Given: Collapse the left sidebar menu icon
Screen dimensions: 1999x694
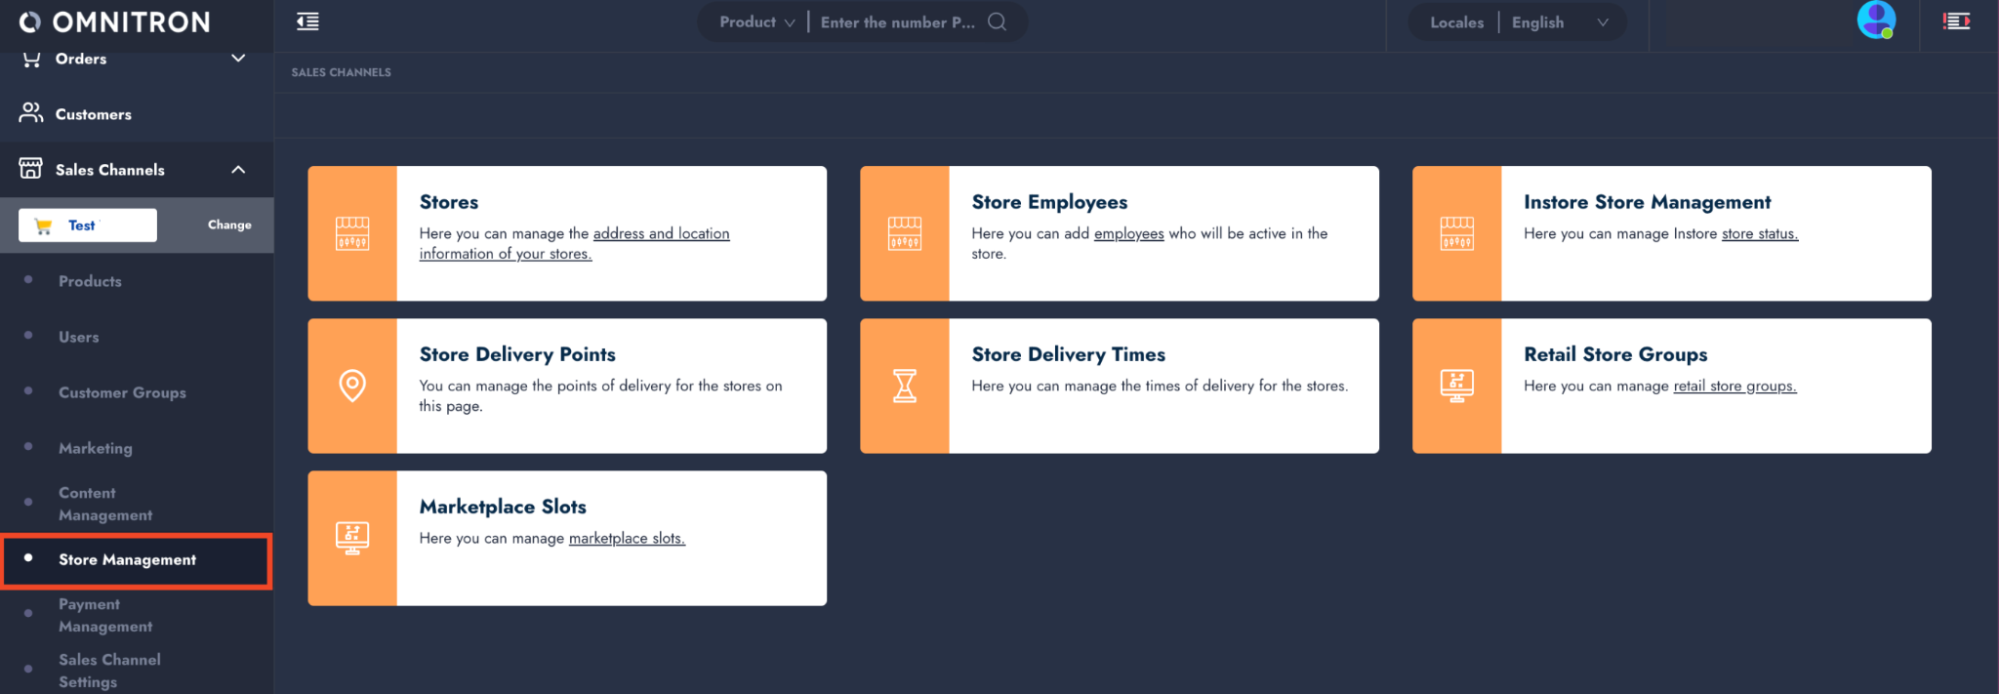Looking at the screenshot, I should pos(308,22).
